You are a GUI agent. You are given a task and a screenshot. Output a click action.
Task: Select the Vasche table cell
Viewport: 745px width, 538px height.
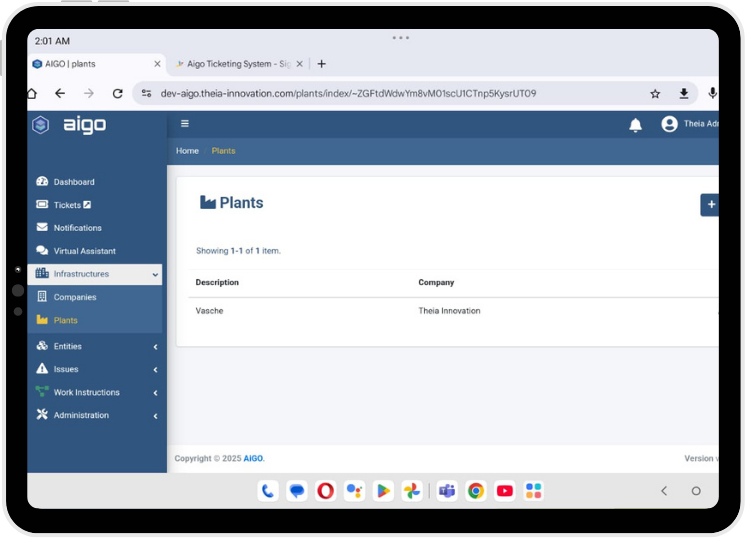tap(209, 311)
